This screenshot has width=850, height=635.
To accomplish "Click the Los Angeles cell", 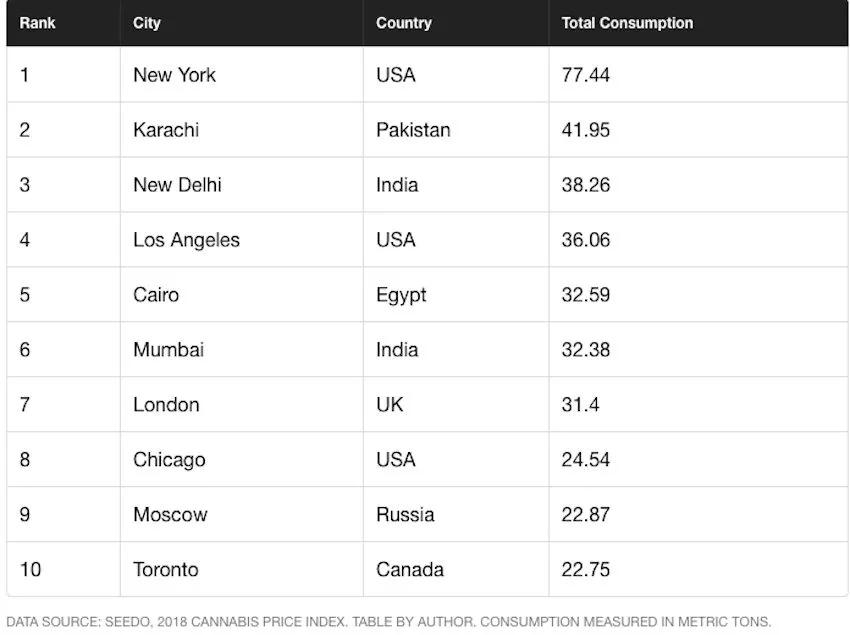I will point(186,240).
